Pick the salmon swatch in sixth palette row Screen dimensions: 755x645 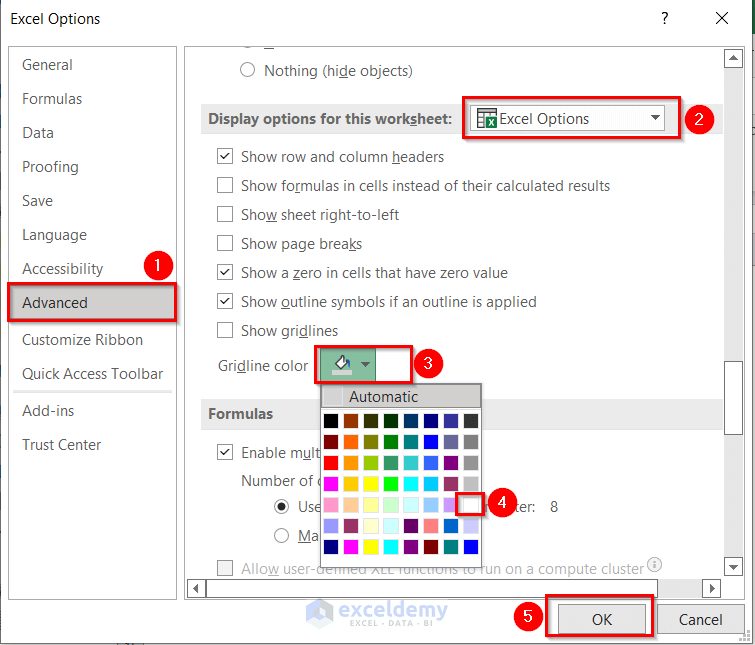[x=430, y=526]
